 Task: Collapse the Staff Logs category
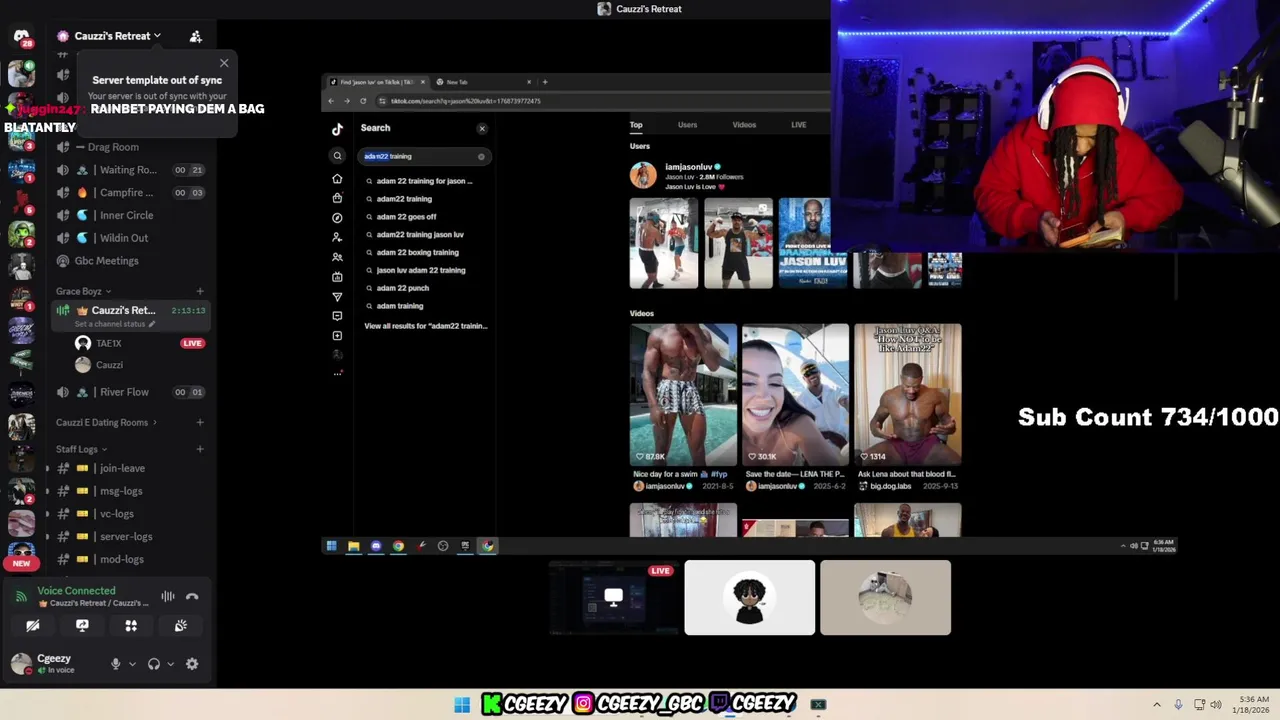click(81, 449)
